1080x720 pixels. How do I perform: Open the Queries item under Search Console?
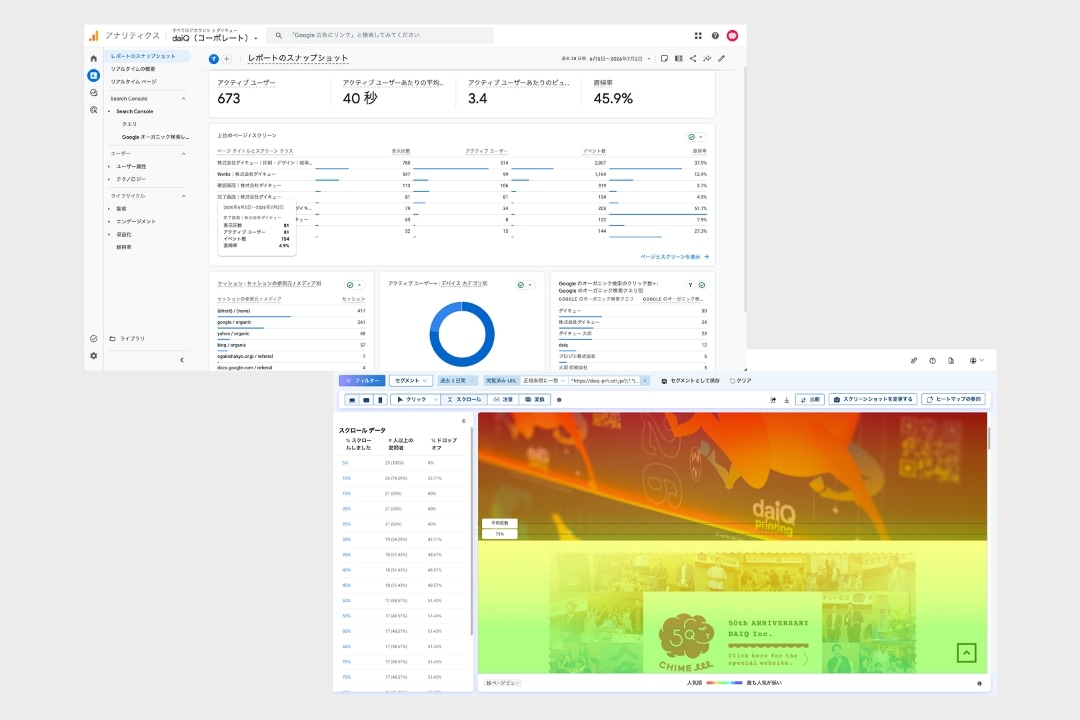129,124
